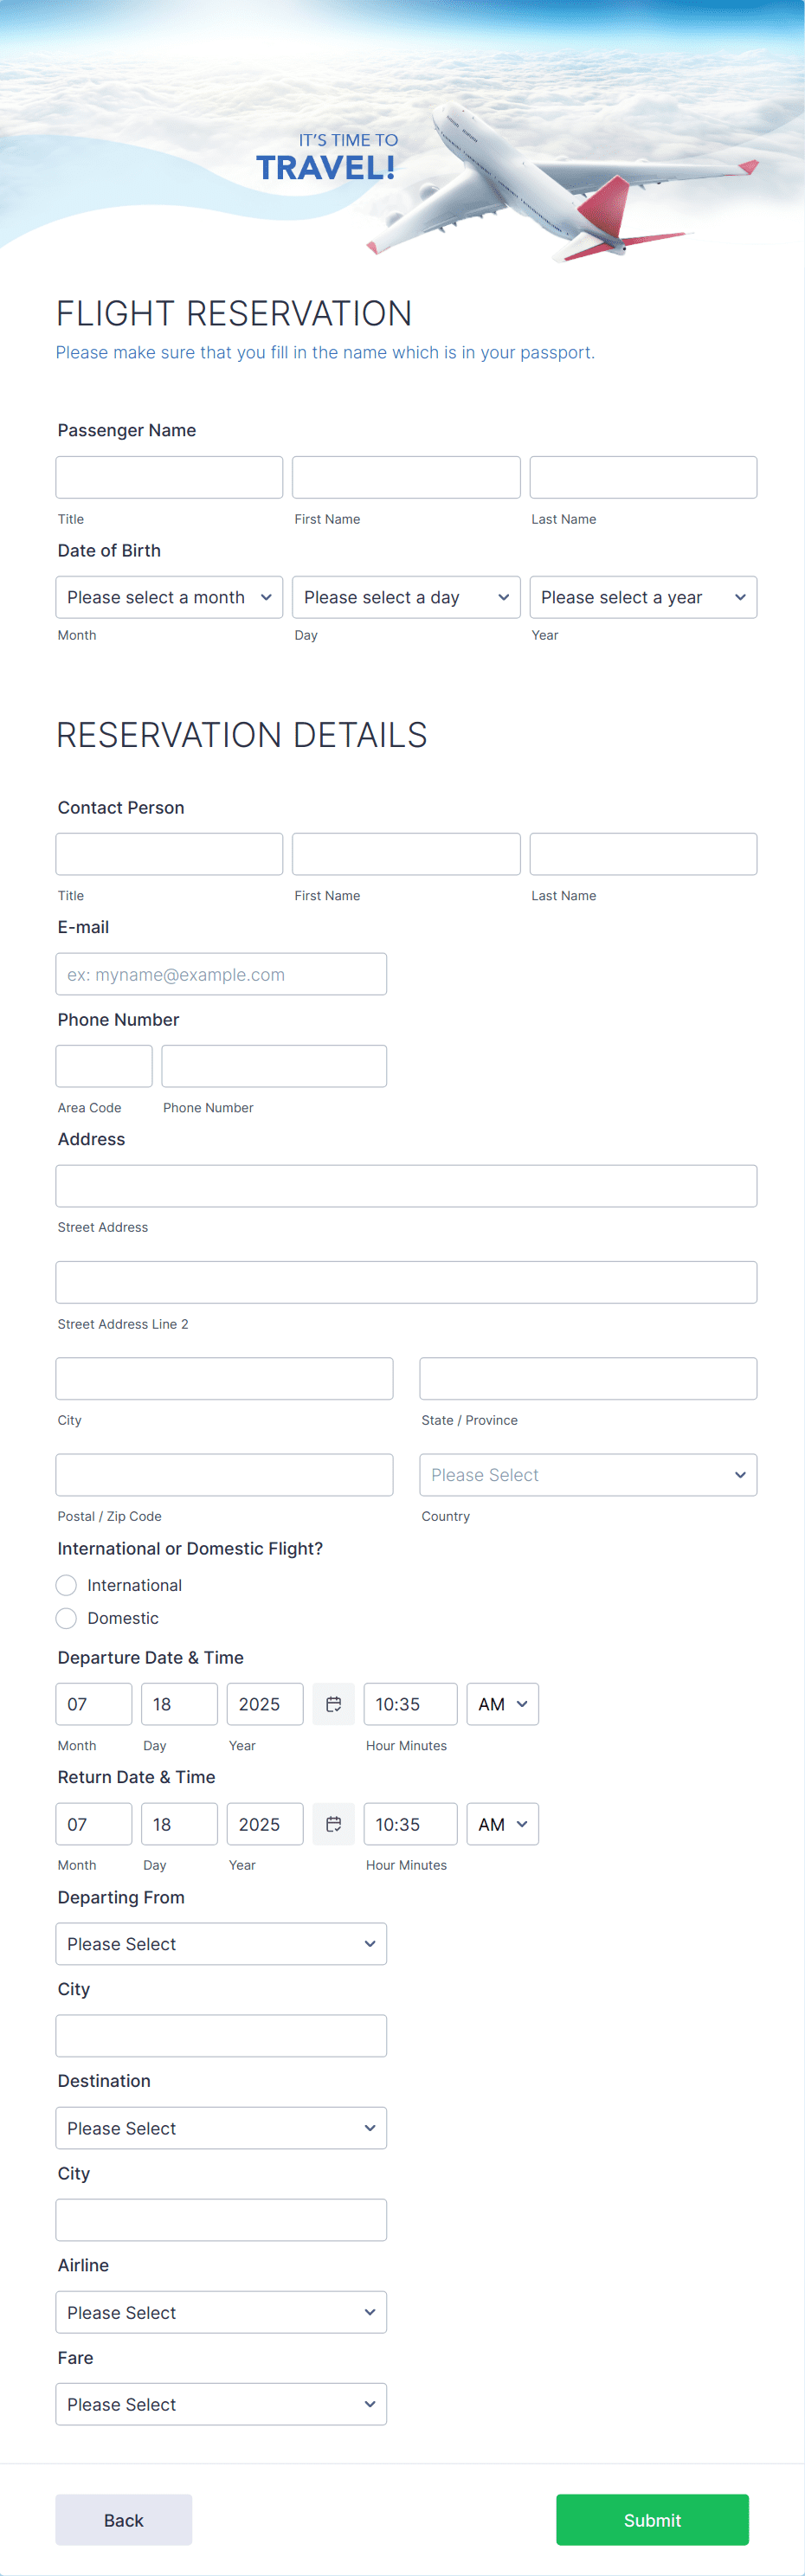This screenshot has width=805, height=2576.
Task: Click the E-mail input field
Action: pos(221,973)
